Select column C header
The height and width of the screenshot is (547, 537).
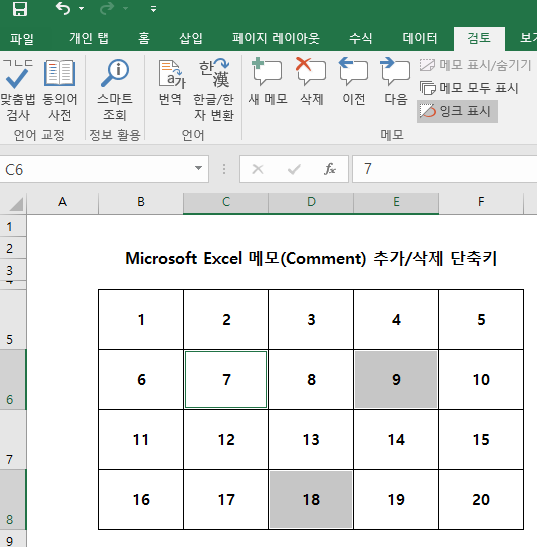[226, 202]
